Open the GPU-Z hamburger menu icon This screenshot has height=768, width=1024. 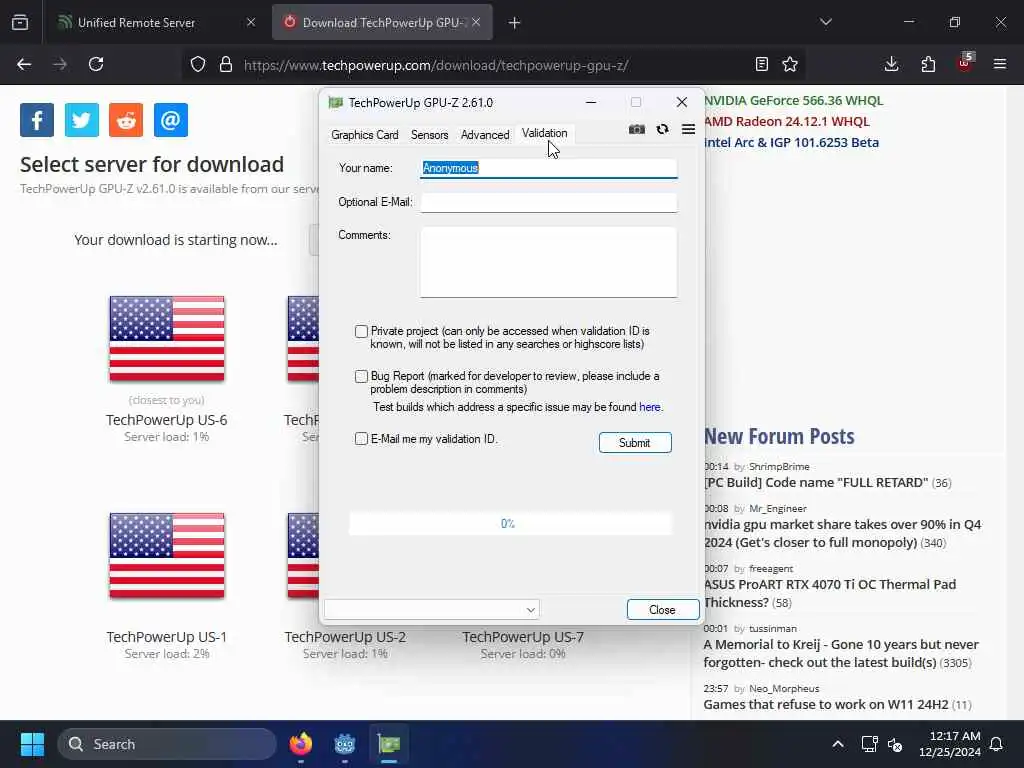pos(688,129)
